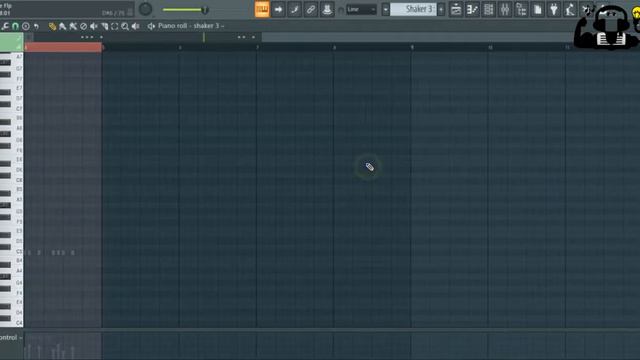Open the plugin picker plug icon

pos(554,9)
